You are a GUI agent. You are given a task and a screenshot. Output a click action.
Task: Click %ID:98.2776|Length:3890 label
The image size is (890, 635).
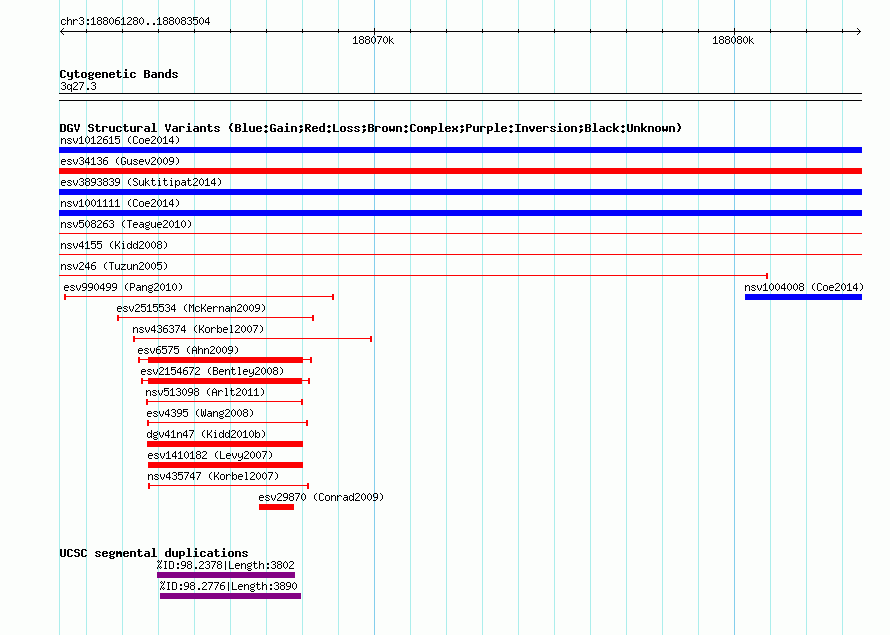pos(228,586)
